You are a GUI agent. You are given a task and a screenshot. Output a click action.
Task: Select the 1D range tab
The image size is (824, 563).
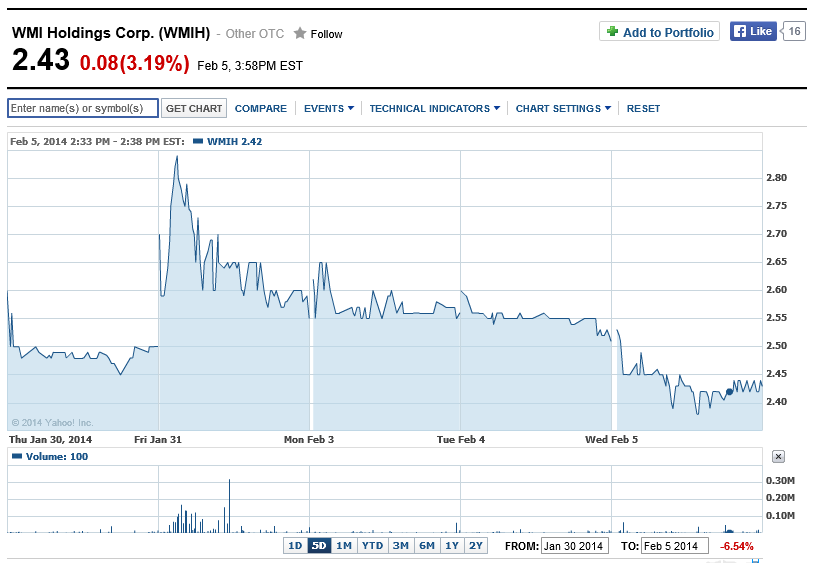coord(295,546)
